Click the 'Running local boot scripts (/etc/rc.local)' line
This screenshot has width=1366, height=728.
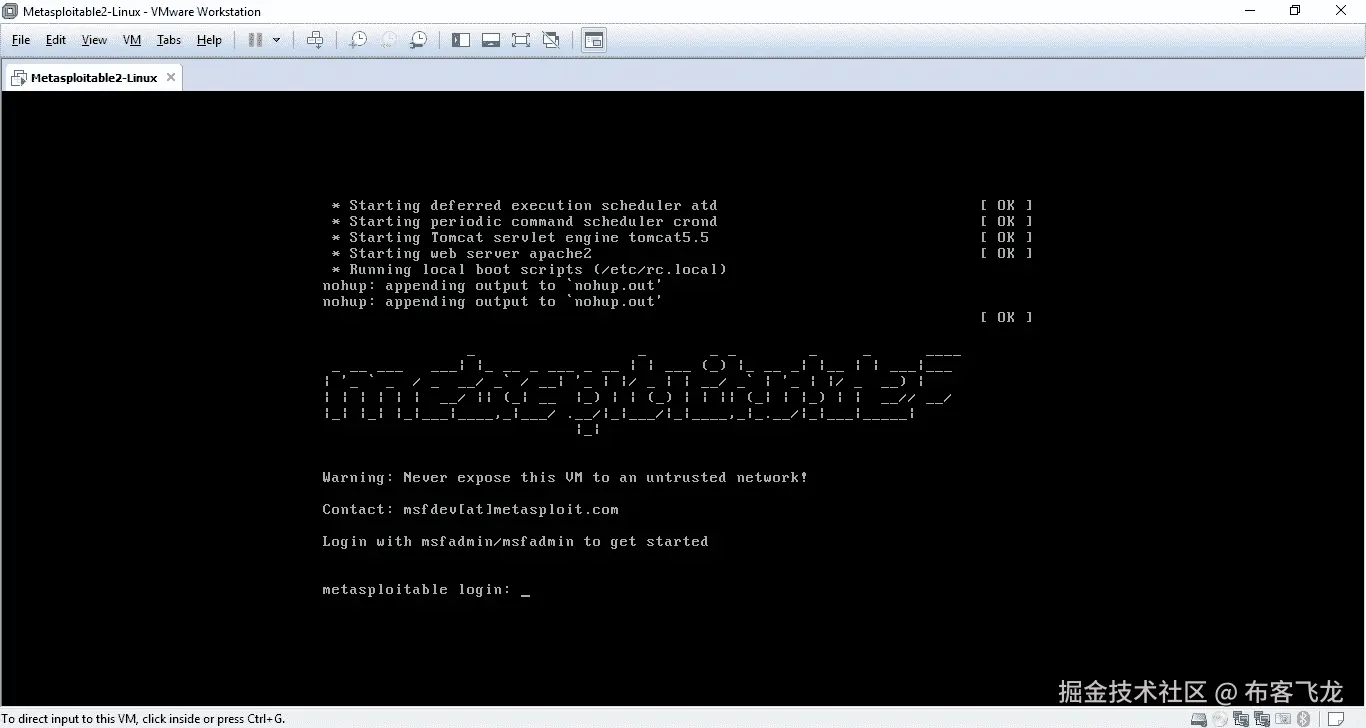530,270
